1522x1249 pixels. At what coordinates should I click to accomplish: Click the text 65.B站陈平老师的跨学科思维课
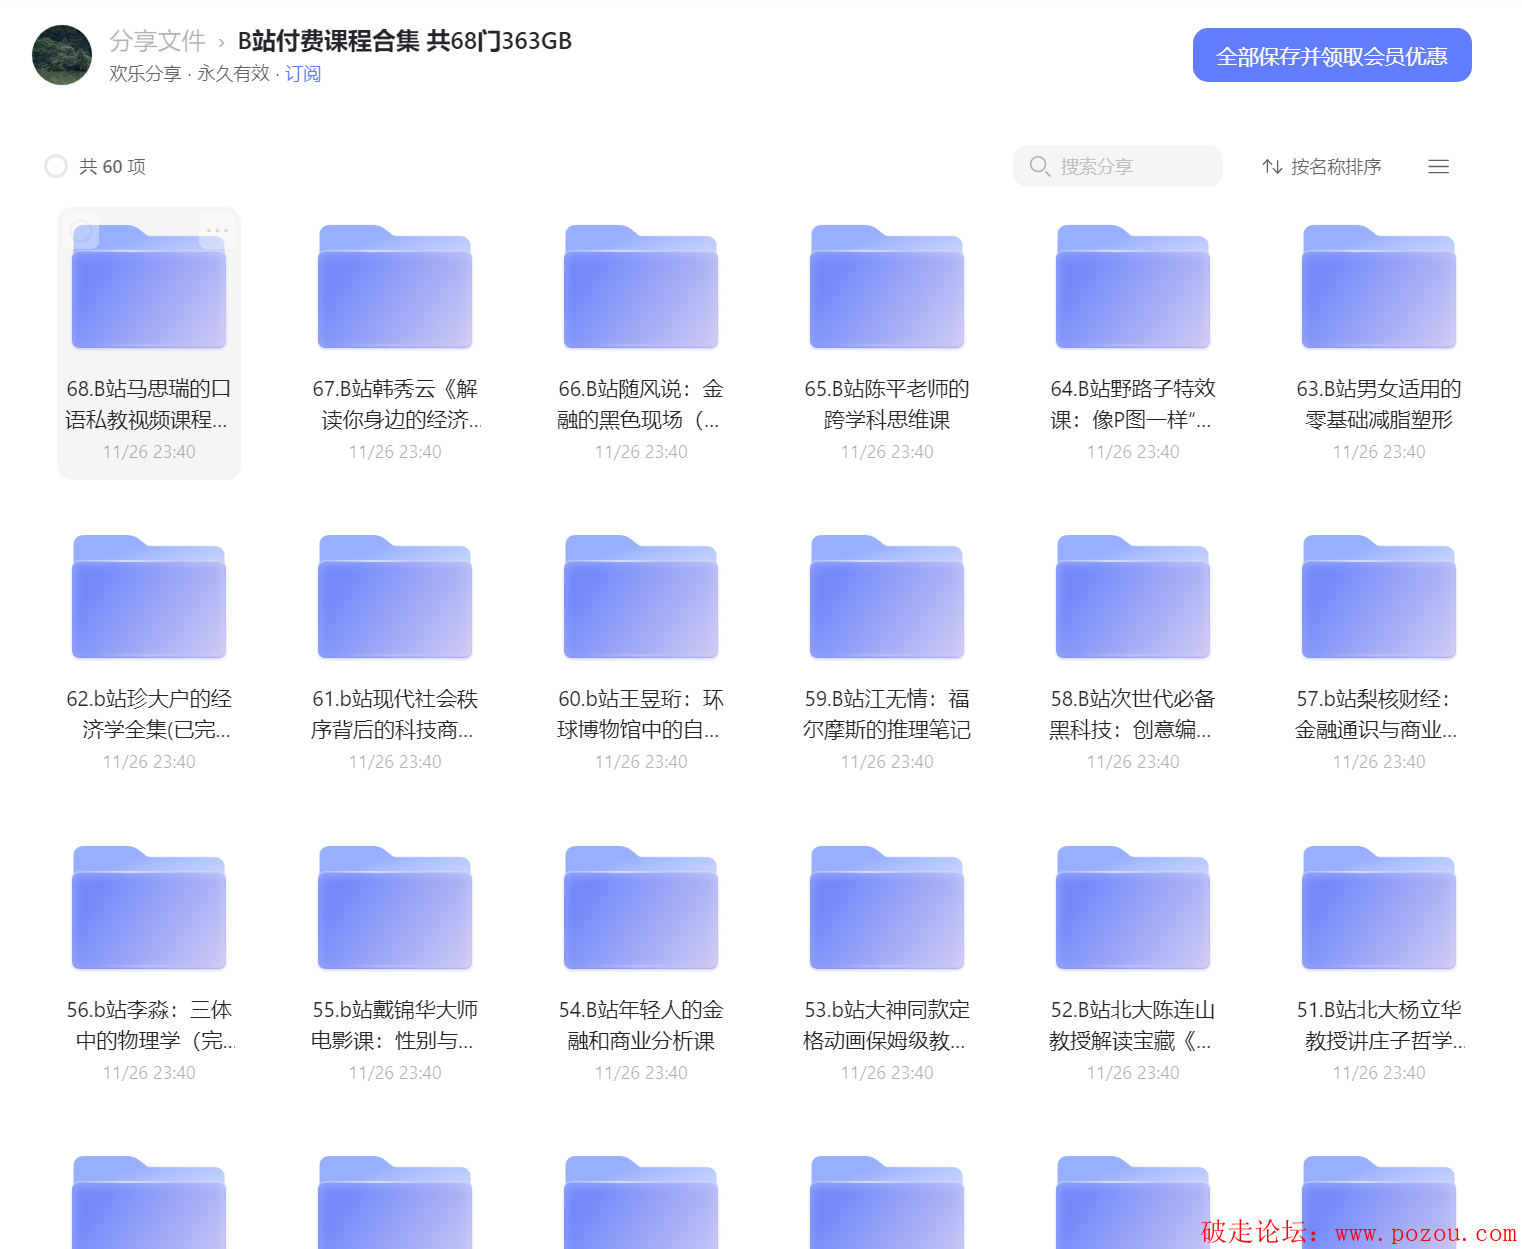pos(887,404)
